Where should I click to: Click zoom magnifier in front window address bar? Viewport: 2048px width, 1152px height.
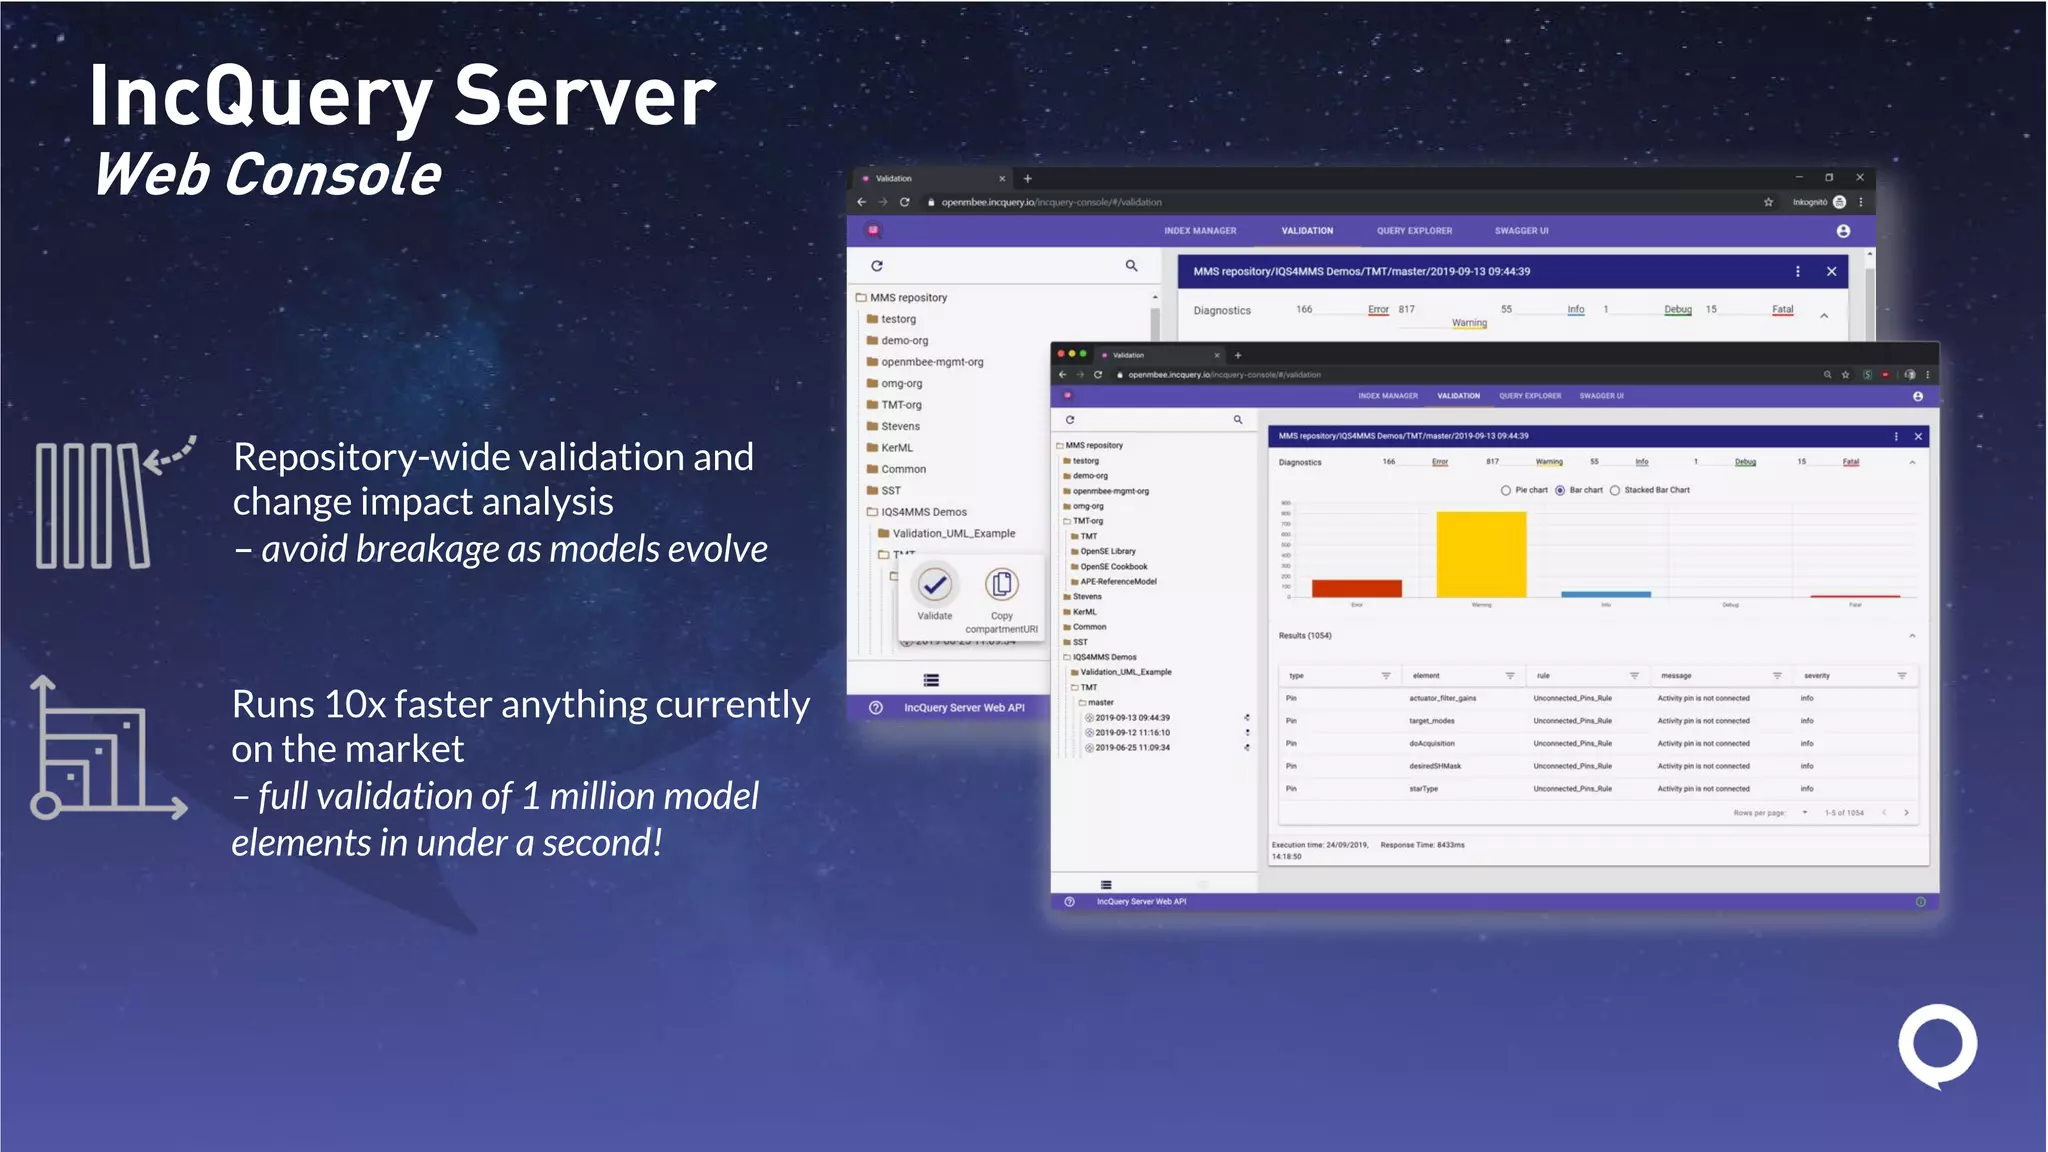[x=1827, y=375]
